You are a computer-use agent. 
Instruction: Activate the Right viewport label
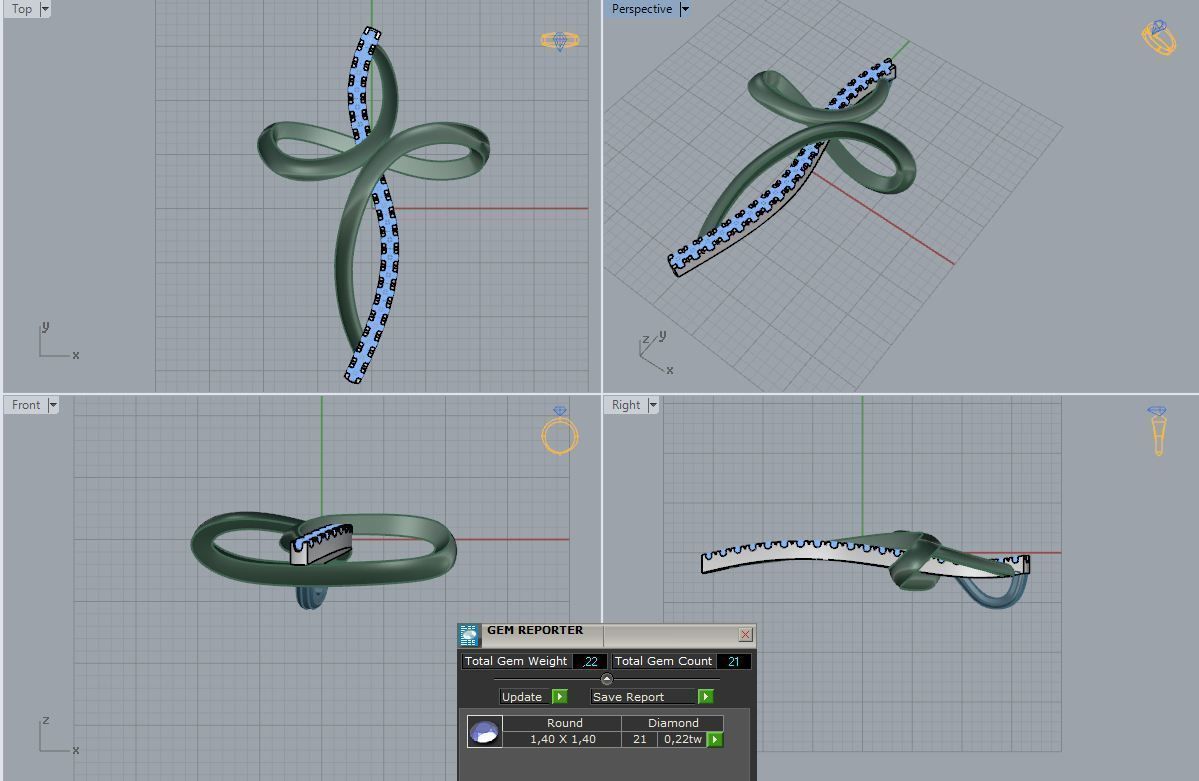626,405
